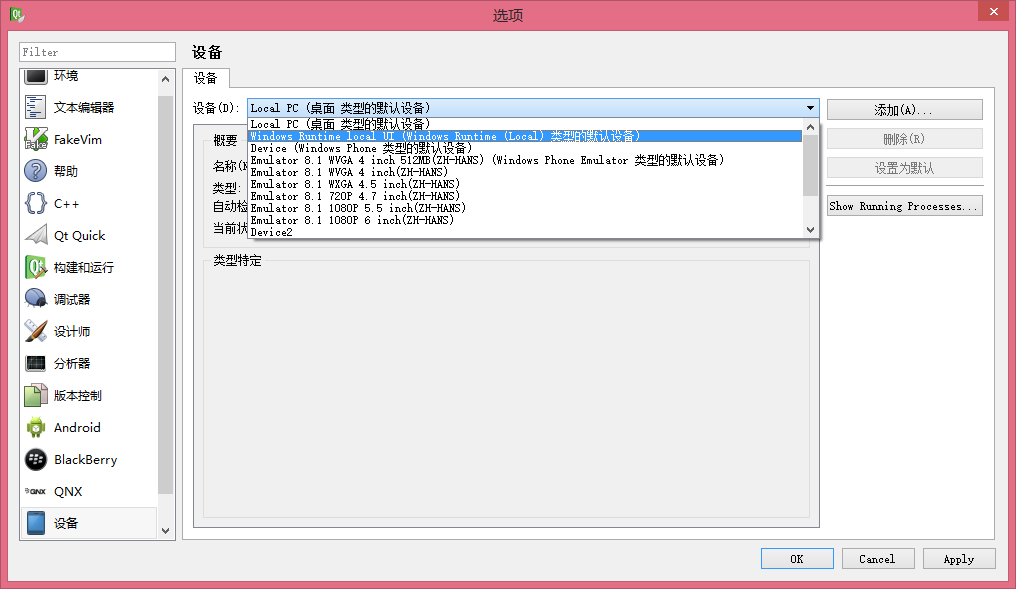The height and width of the screenshot is (589, 1016).
Task: Close the 选项 dialog window
Action: tap(993, 12)
